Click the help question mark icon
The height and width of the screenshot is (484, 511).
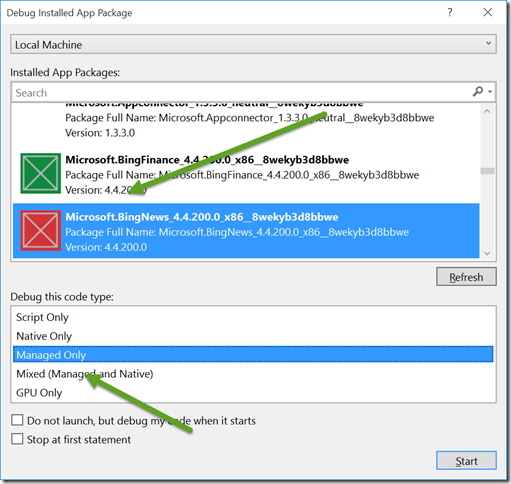(450, 12)
